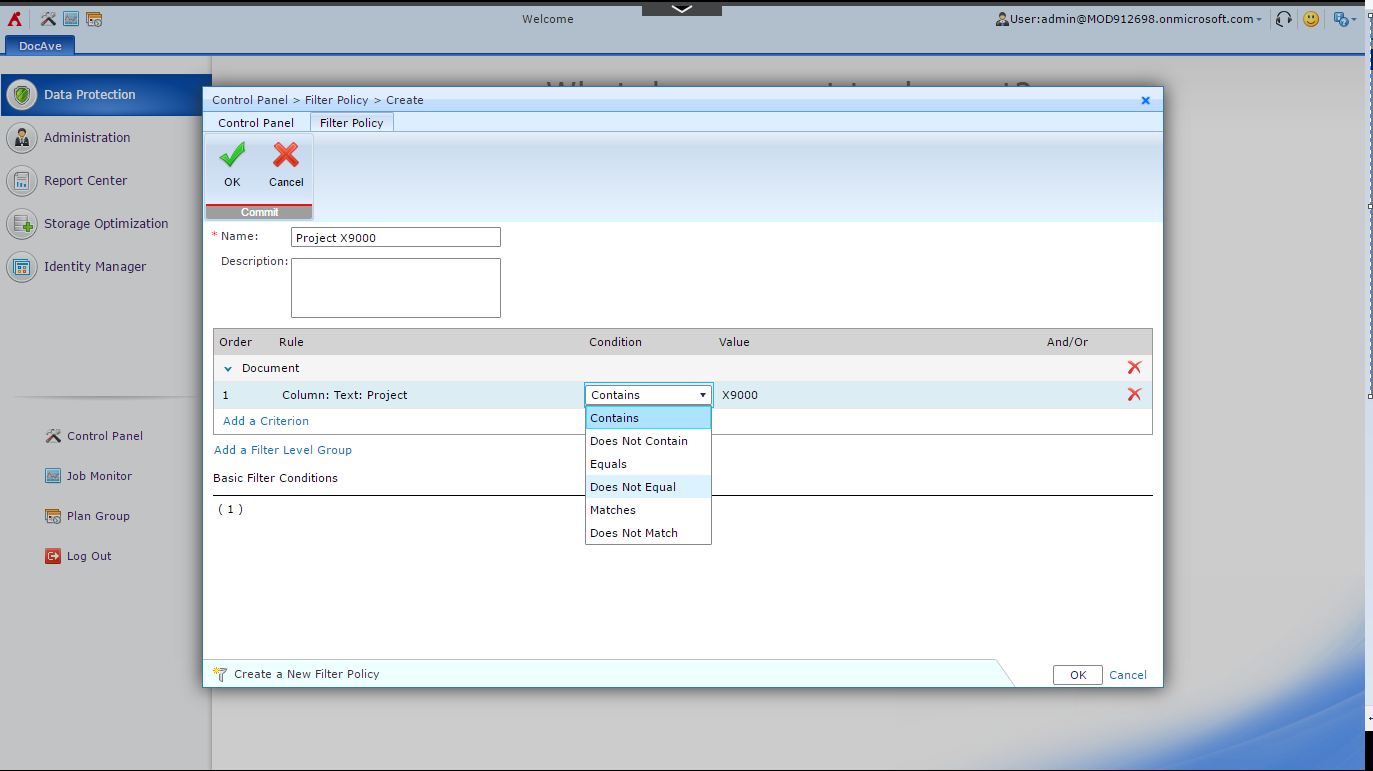Click the sidebar Job Monitor icon

click(53, 476)
